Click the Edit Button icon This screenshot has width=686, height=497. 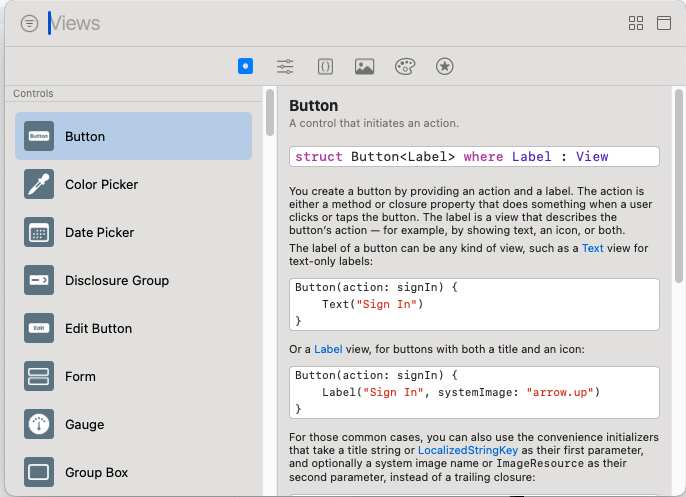[x=39, y=328]
